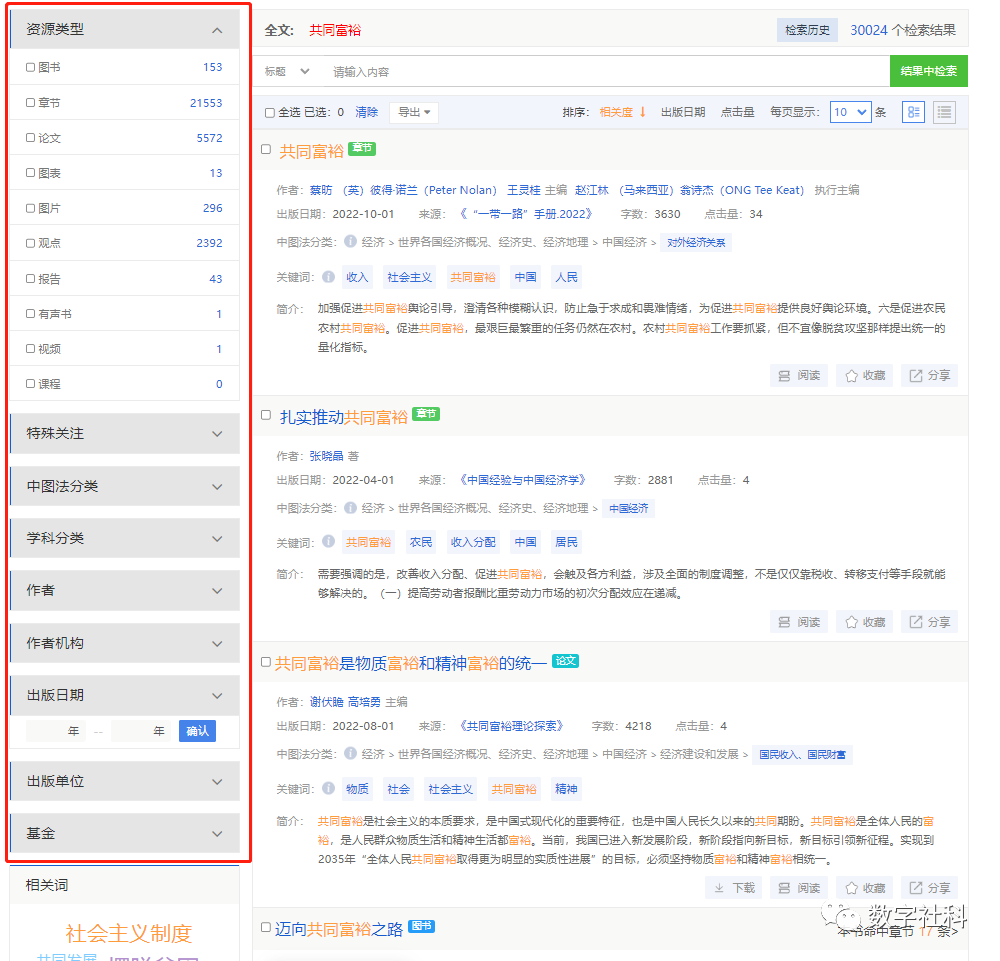
Task: Click the green 结果中检索 button
Action: pyautogui.click(x=928, y=71)
